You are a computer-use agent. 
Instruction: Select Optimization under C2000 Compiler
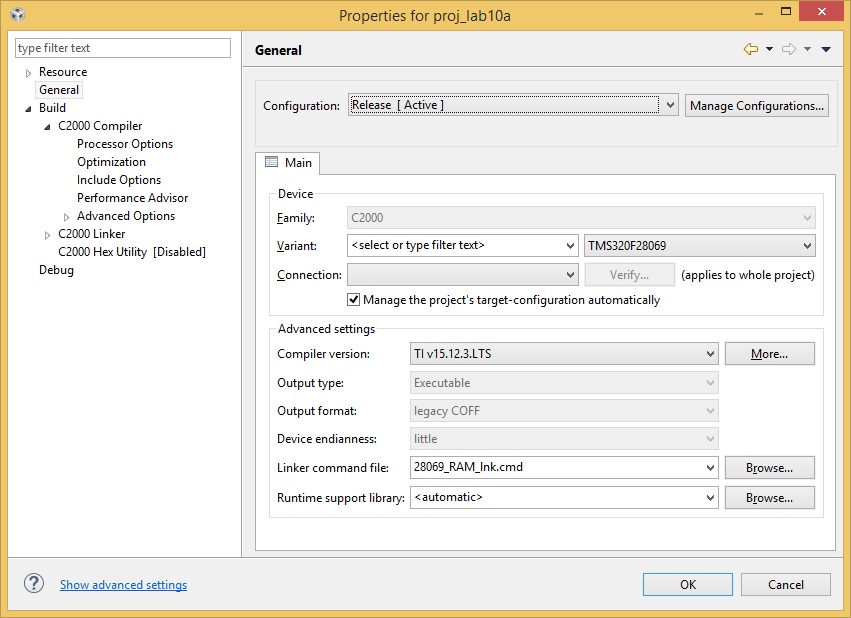[110, 161]
